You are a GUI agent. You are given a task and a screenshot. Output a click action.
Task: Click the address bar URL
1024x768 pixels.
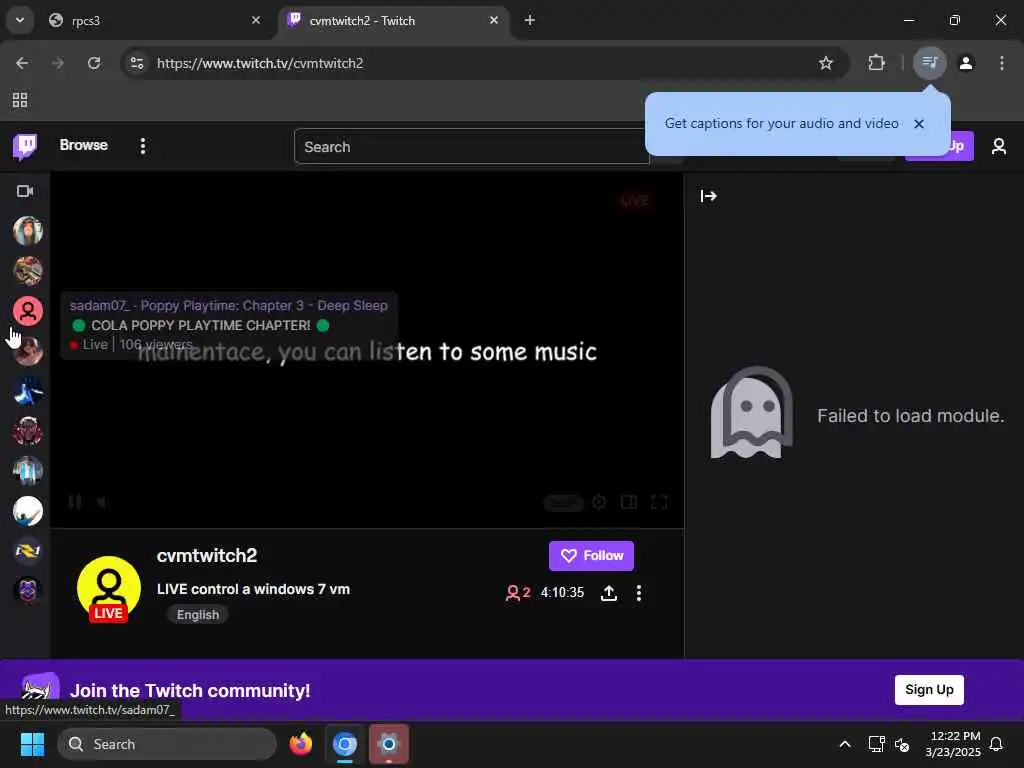[x=260, y=63]
